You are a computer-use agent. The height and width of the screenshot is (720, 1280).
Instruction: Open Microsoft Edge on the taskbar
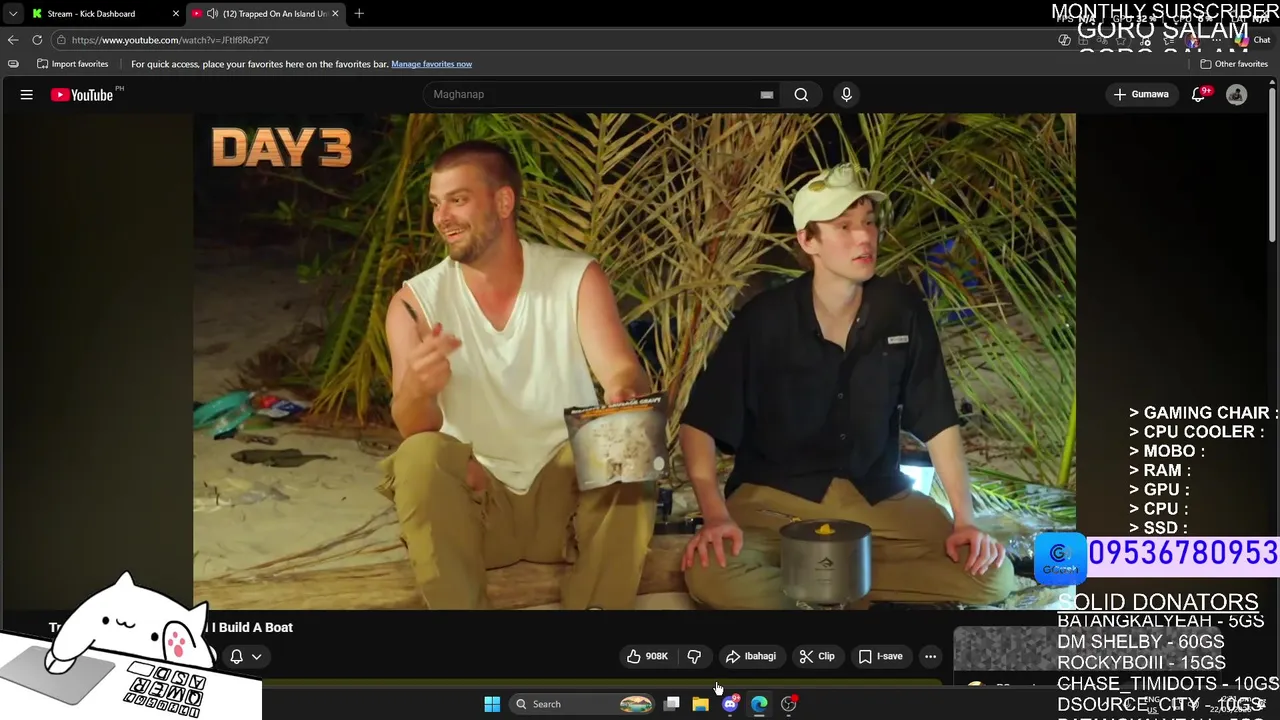tap(759, 704)
